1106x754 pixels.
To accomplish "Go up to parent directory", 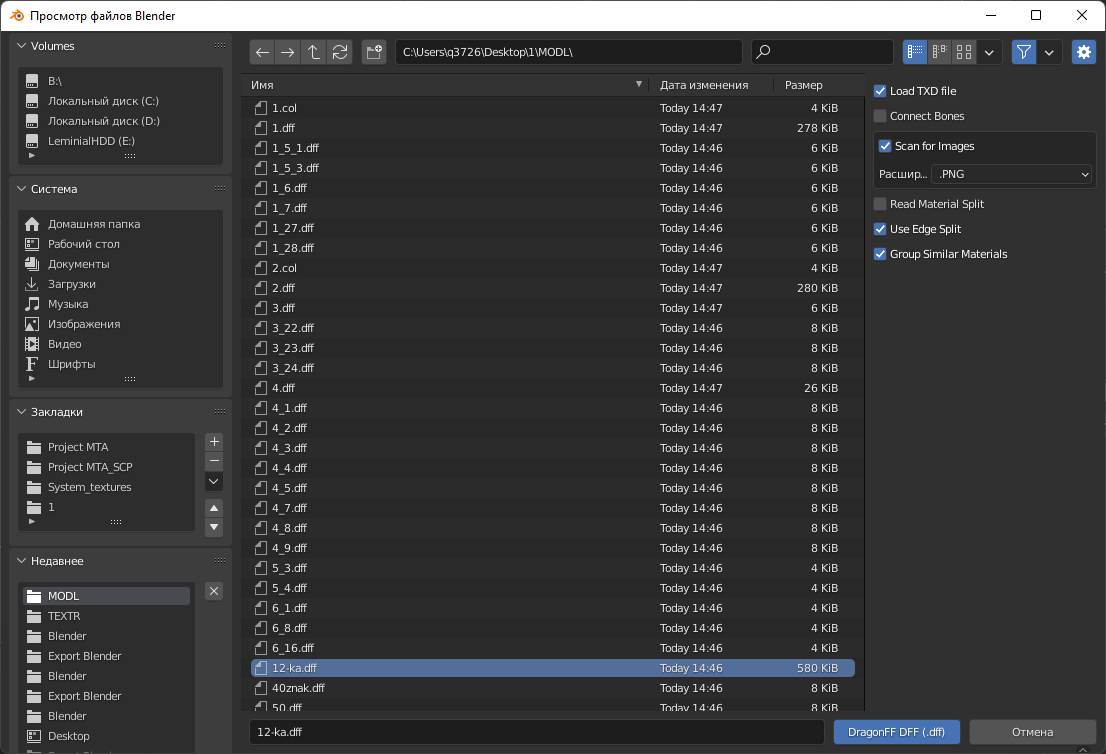I will pyautogui.click(x=314, y=52).
